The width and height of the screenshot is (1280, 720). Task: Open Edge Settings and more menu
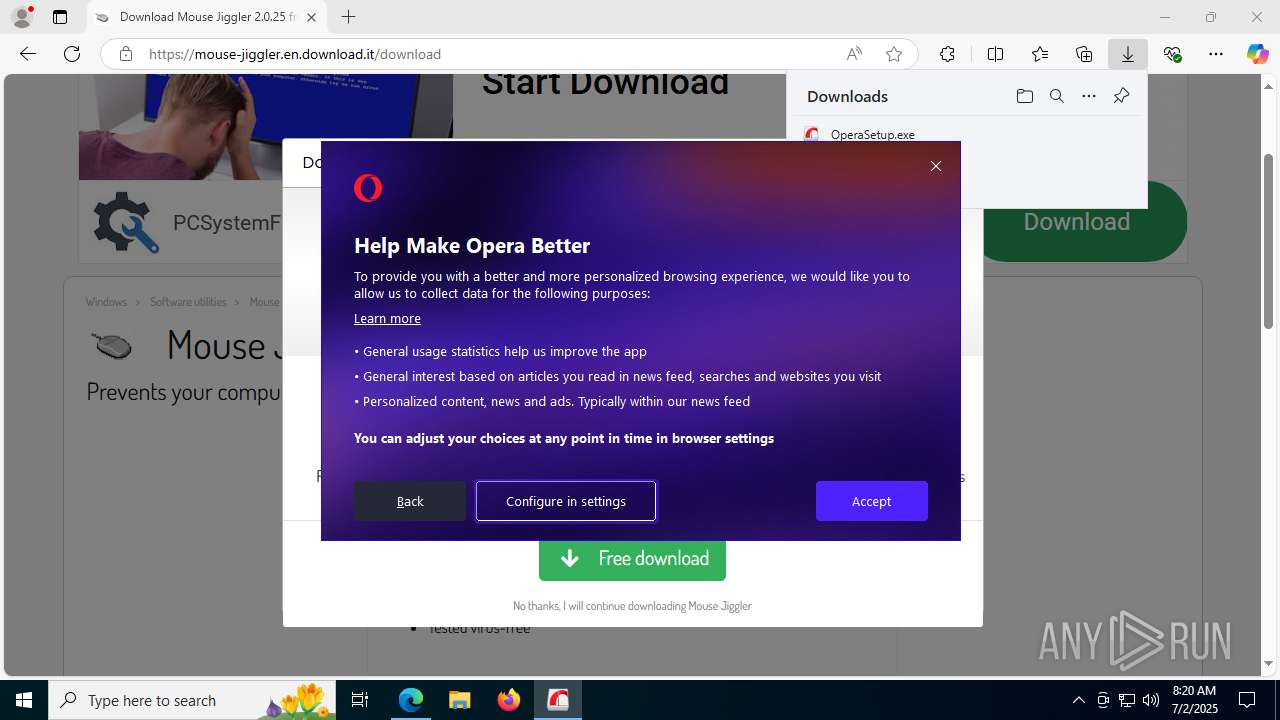pos(1216,54)
